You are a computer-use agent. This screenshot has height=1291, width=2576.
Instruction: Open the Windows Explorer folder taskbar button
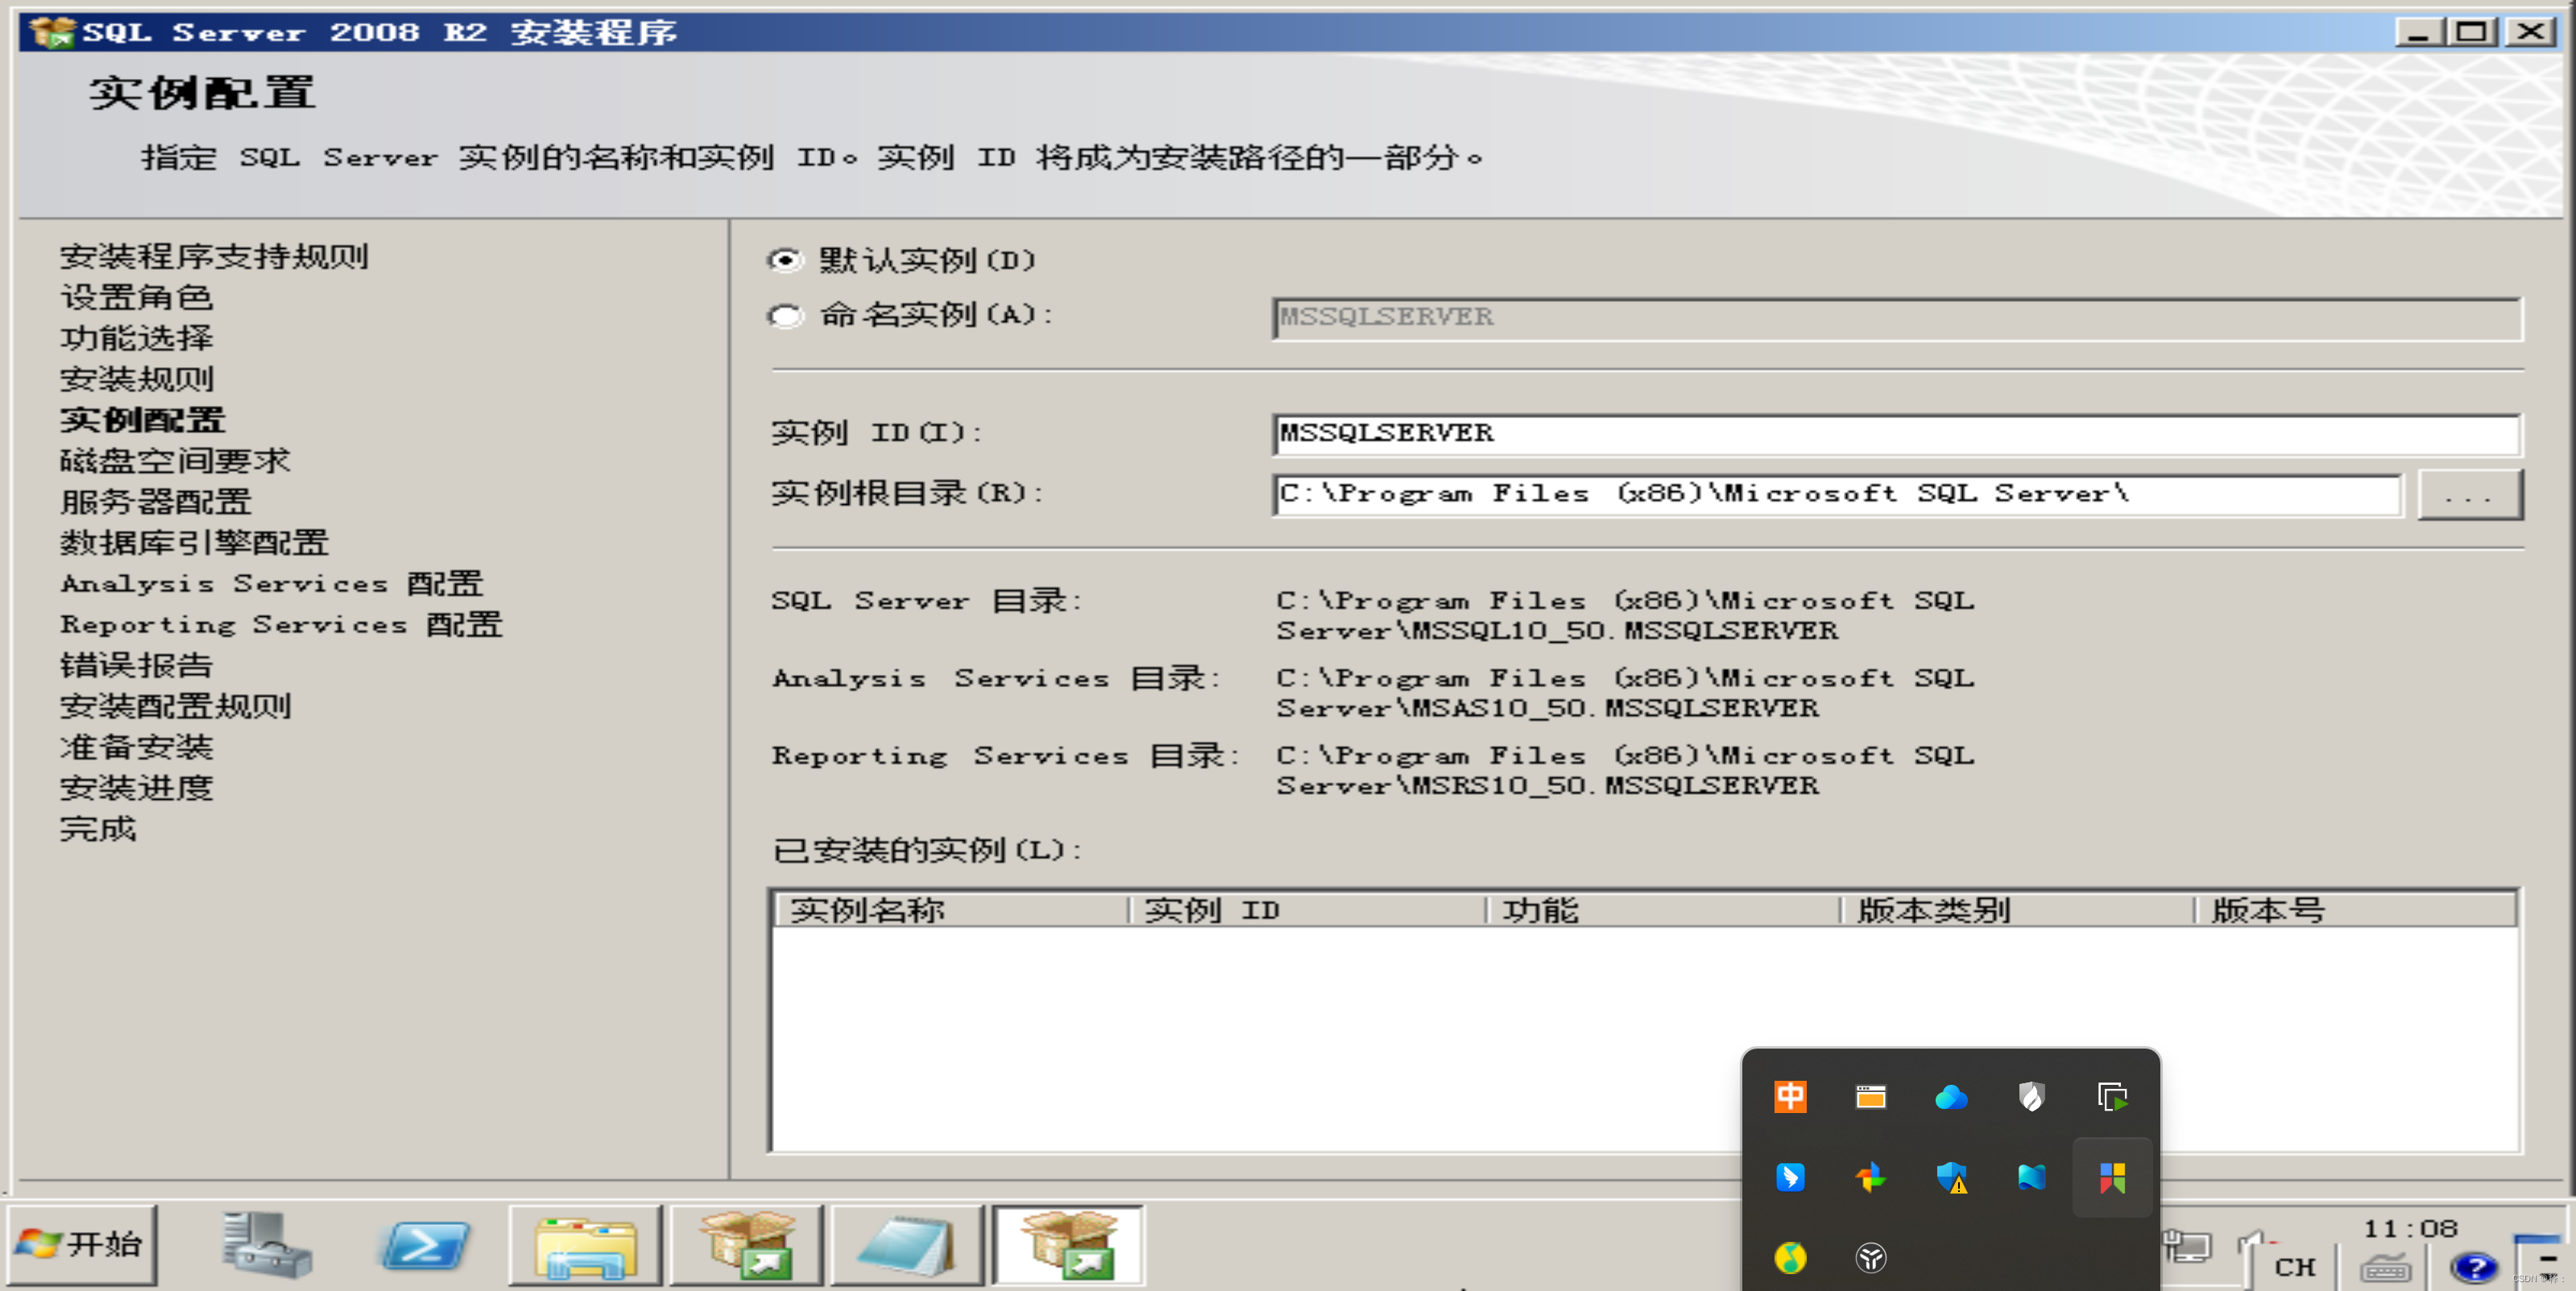(585, 1245)
